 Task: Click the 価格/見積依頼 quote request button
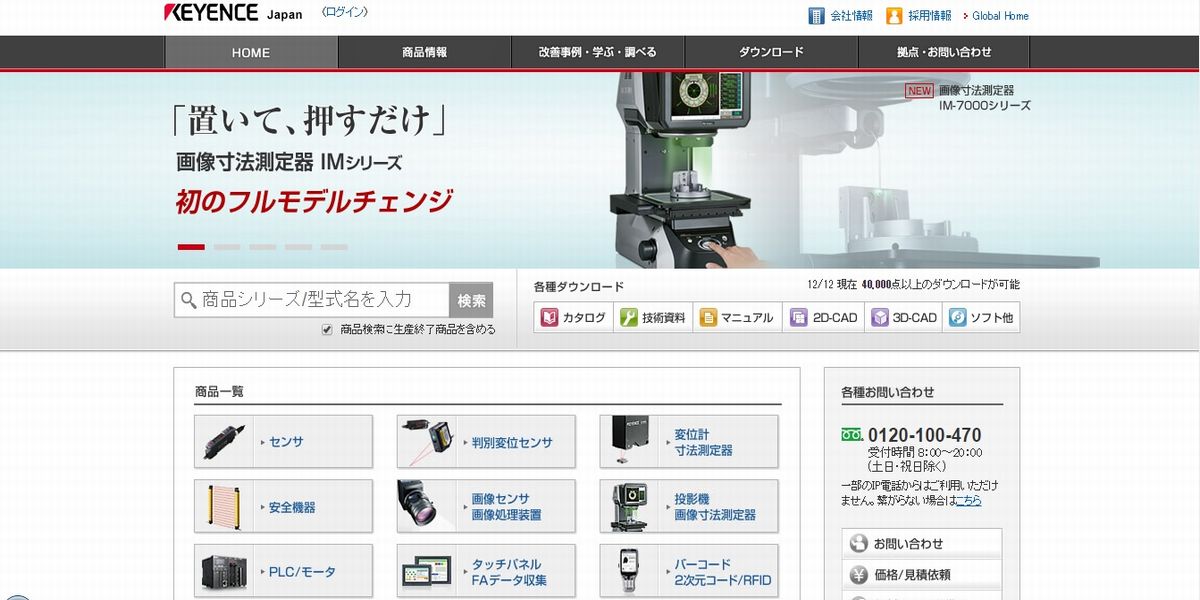(x=921, y=575)
